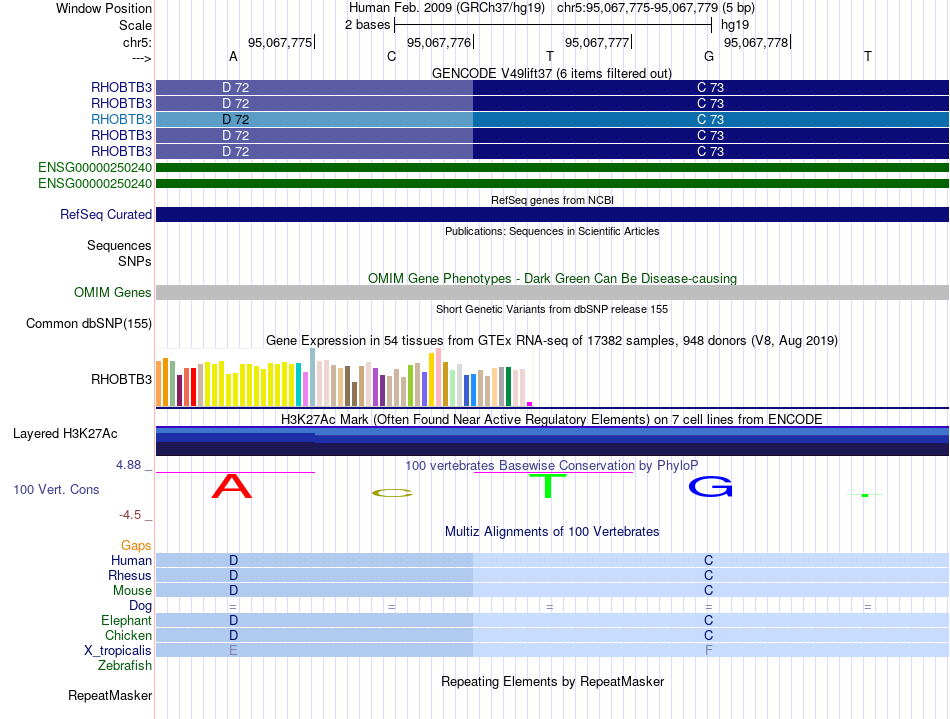The width and height of the screenshot is (950, 719).
Task: Click the Elephant alignment row label
Action: [126, 620]
